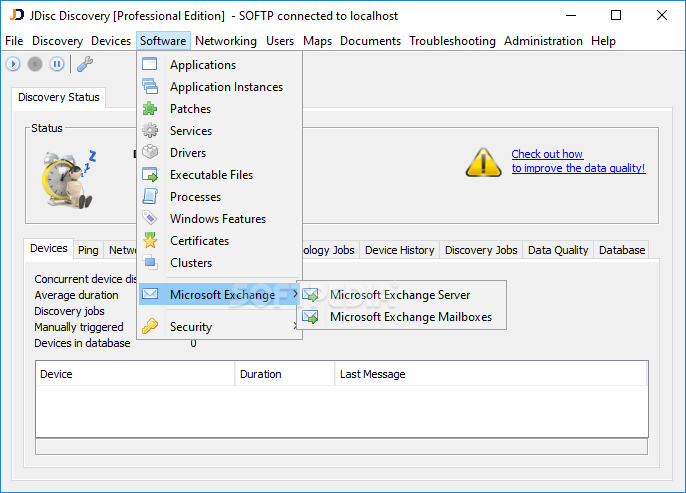This screenshot has height=493, width=686.
Task: Open the Documents menu
Action: tap(370, 41)
